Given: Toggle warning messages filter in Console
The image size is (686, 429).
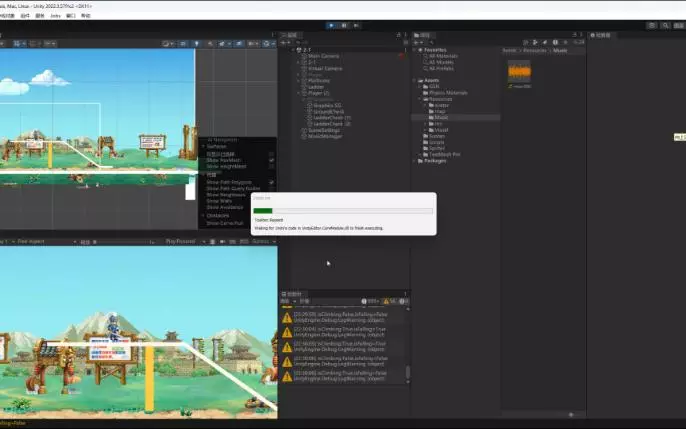Looking at the screenshot, I should 390,301.
